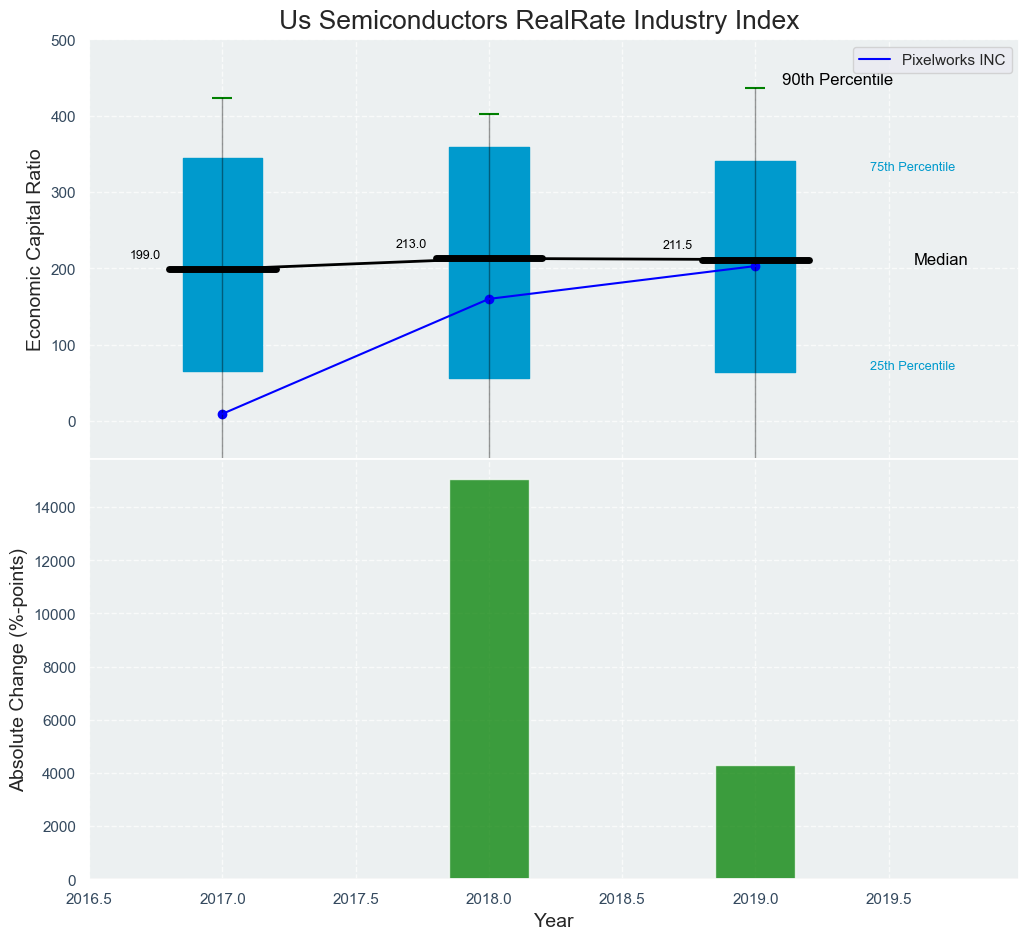
Task: Click the chart title text
Action: pos(539,20)
